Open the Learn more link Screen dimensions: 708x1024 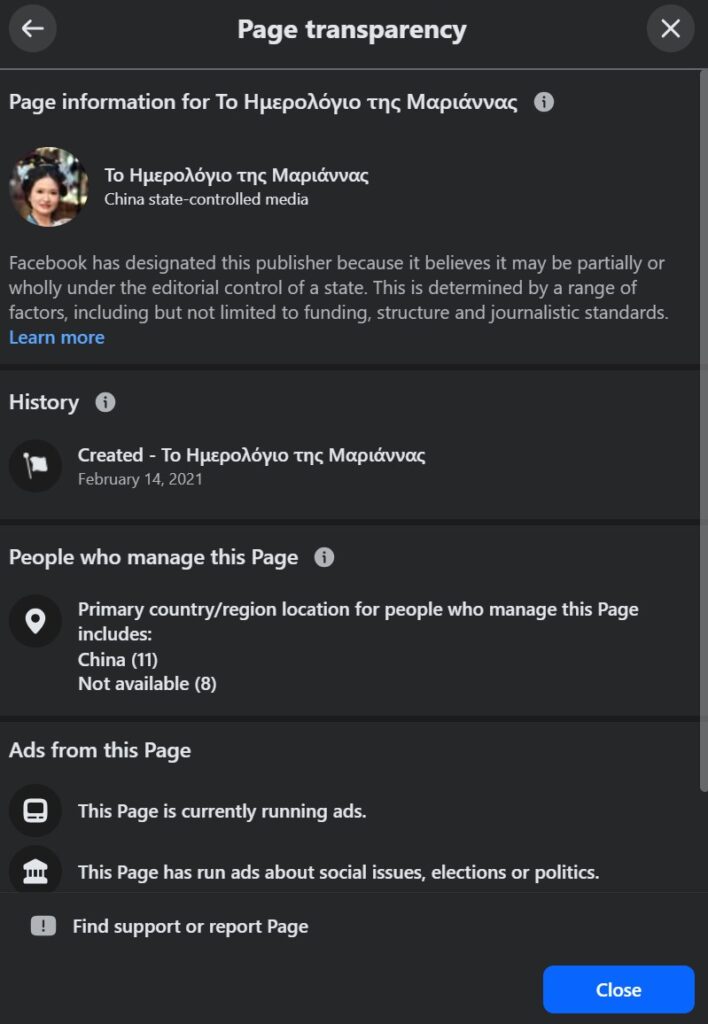(x=57, y=337)
